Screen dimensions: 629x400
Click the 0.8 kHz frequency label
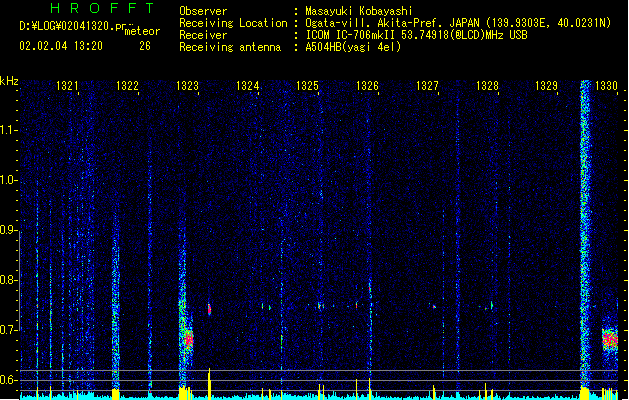(8, 280)
